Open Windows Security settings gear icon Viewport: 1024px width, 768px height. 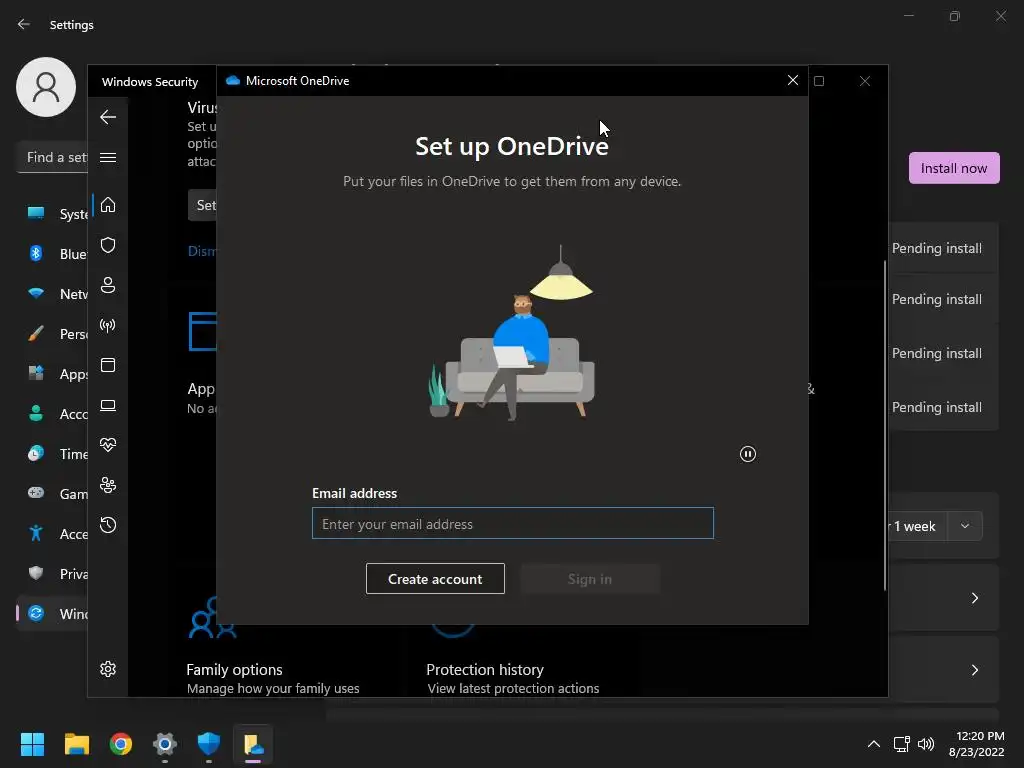coord(108,669)
